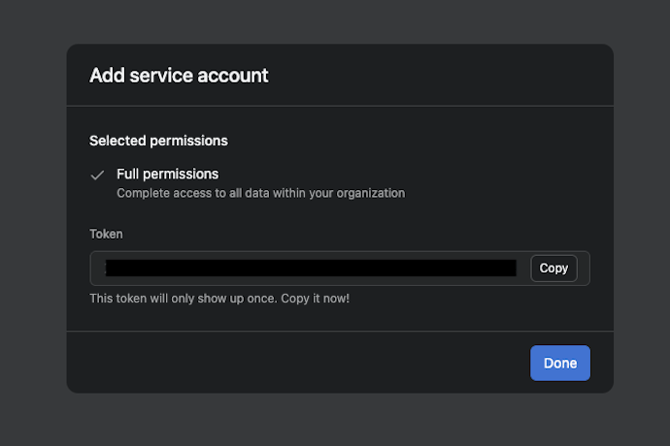
Task: Click the dimmed backdrop below the dialog
Action: coord(335,420)
